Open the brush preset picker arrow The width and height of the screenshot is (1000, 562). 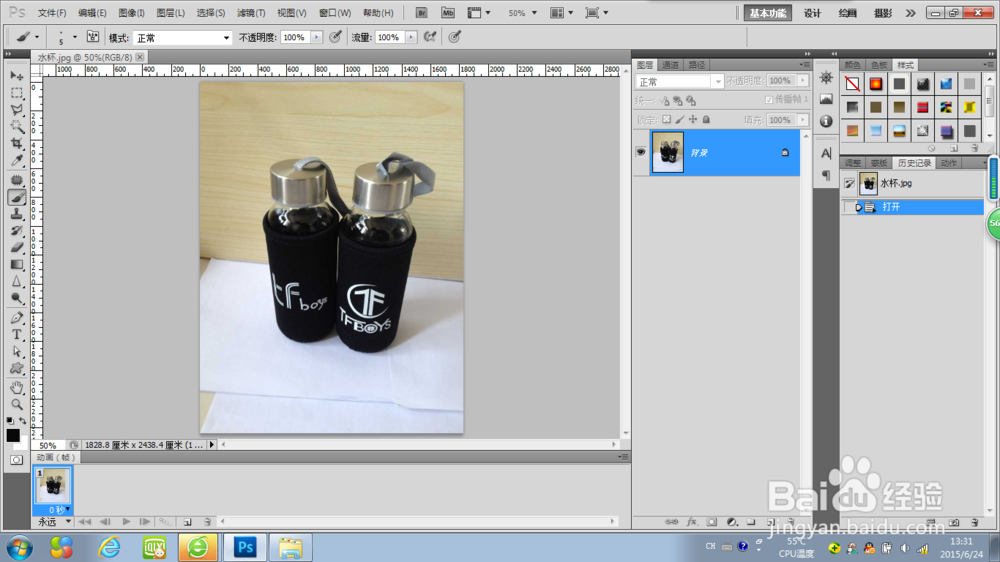(75, 37)
